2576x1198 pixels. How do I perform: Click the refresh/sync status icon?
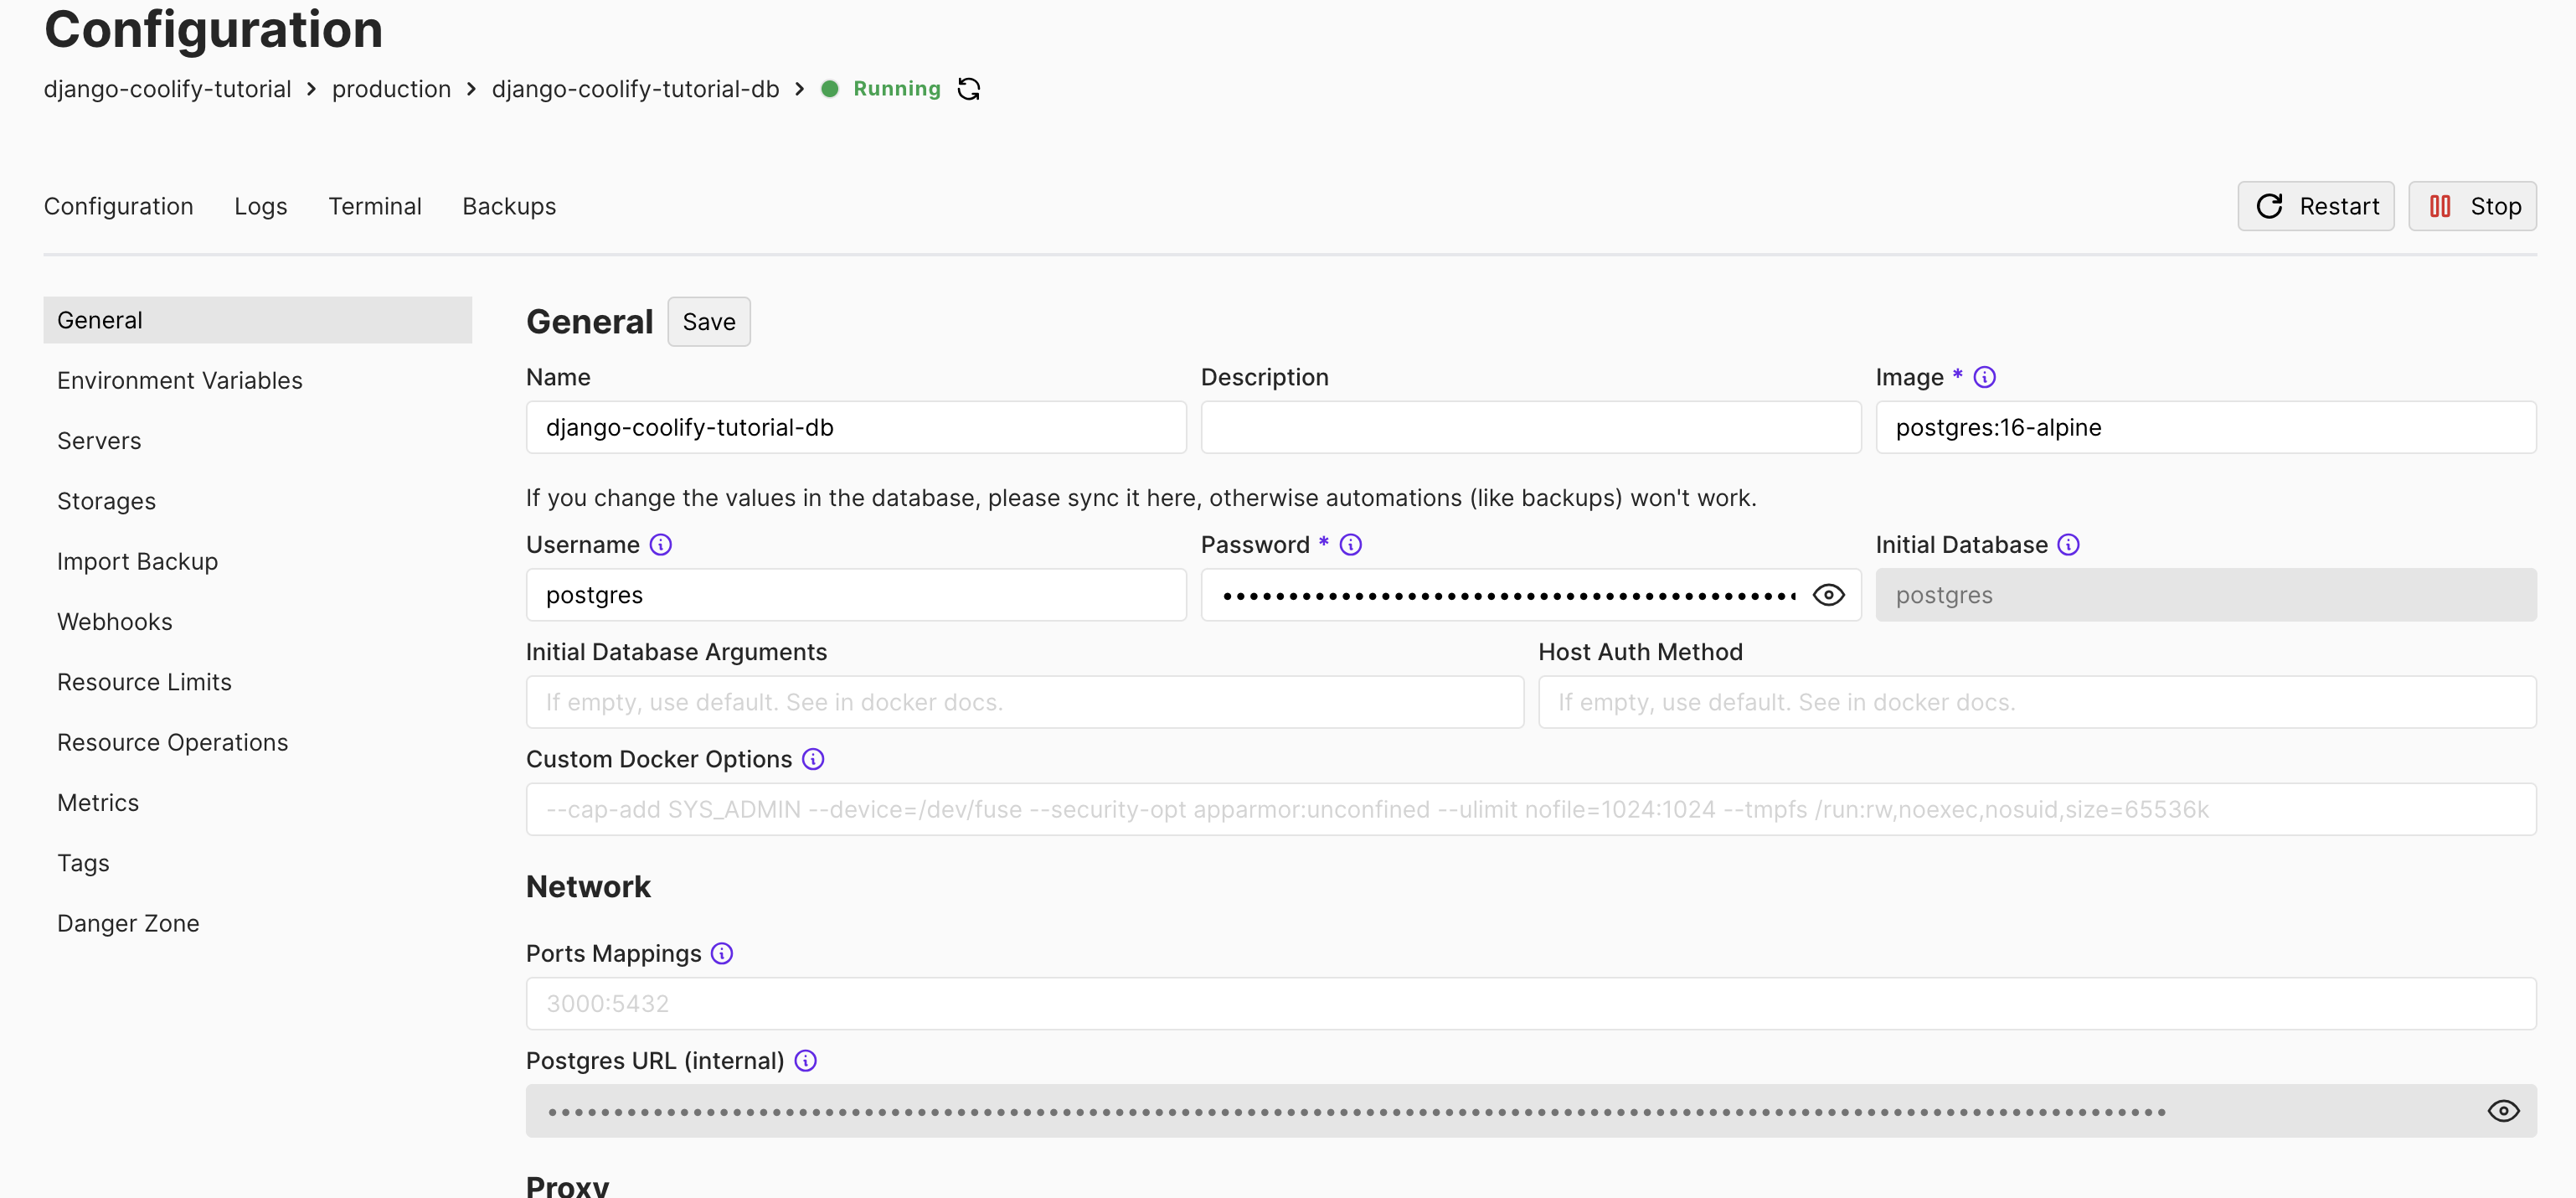click(x=969, y=87)
